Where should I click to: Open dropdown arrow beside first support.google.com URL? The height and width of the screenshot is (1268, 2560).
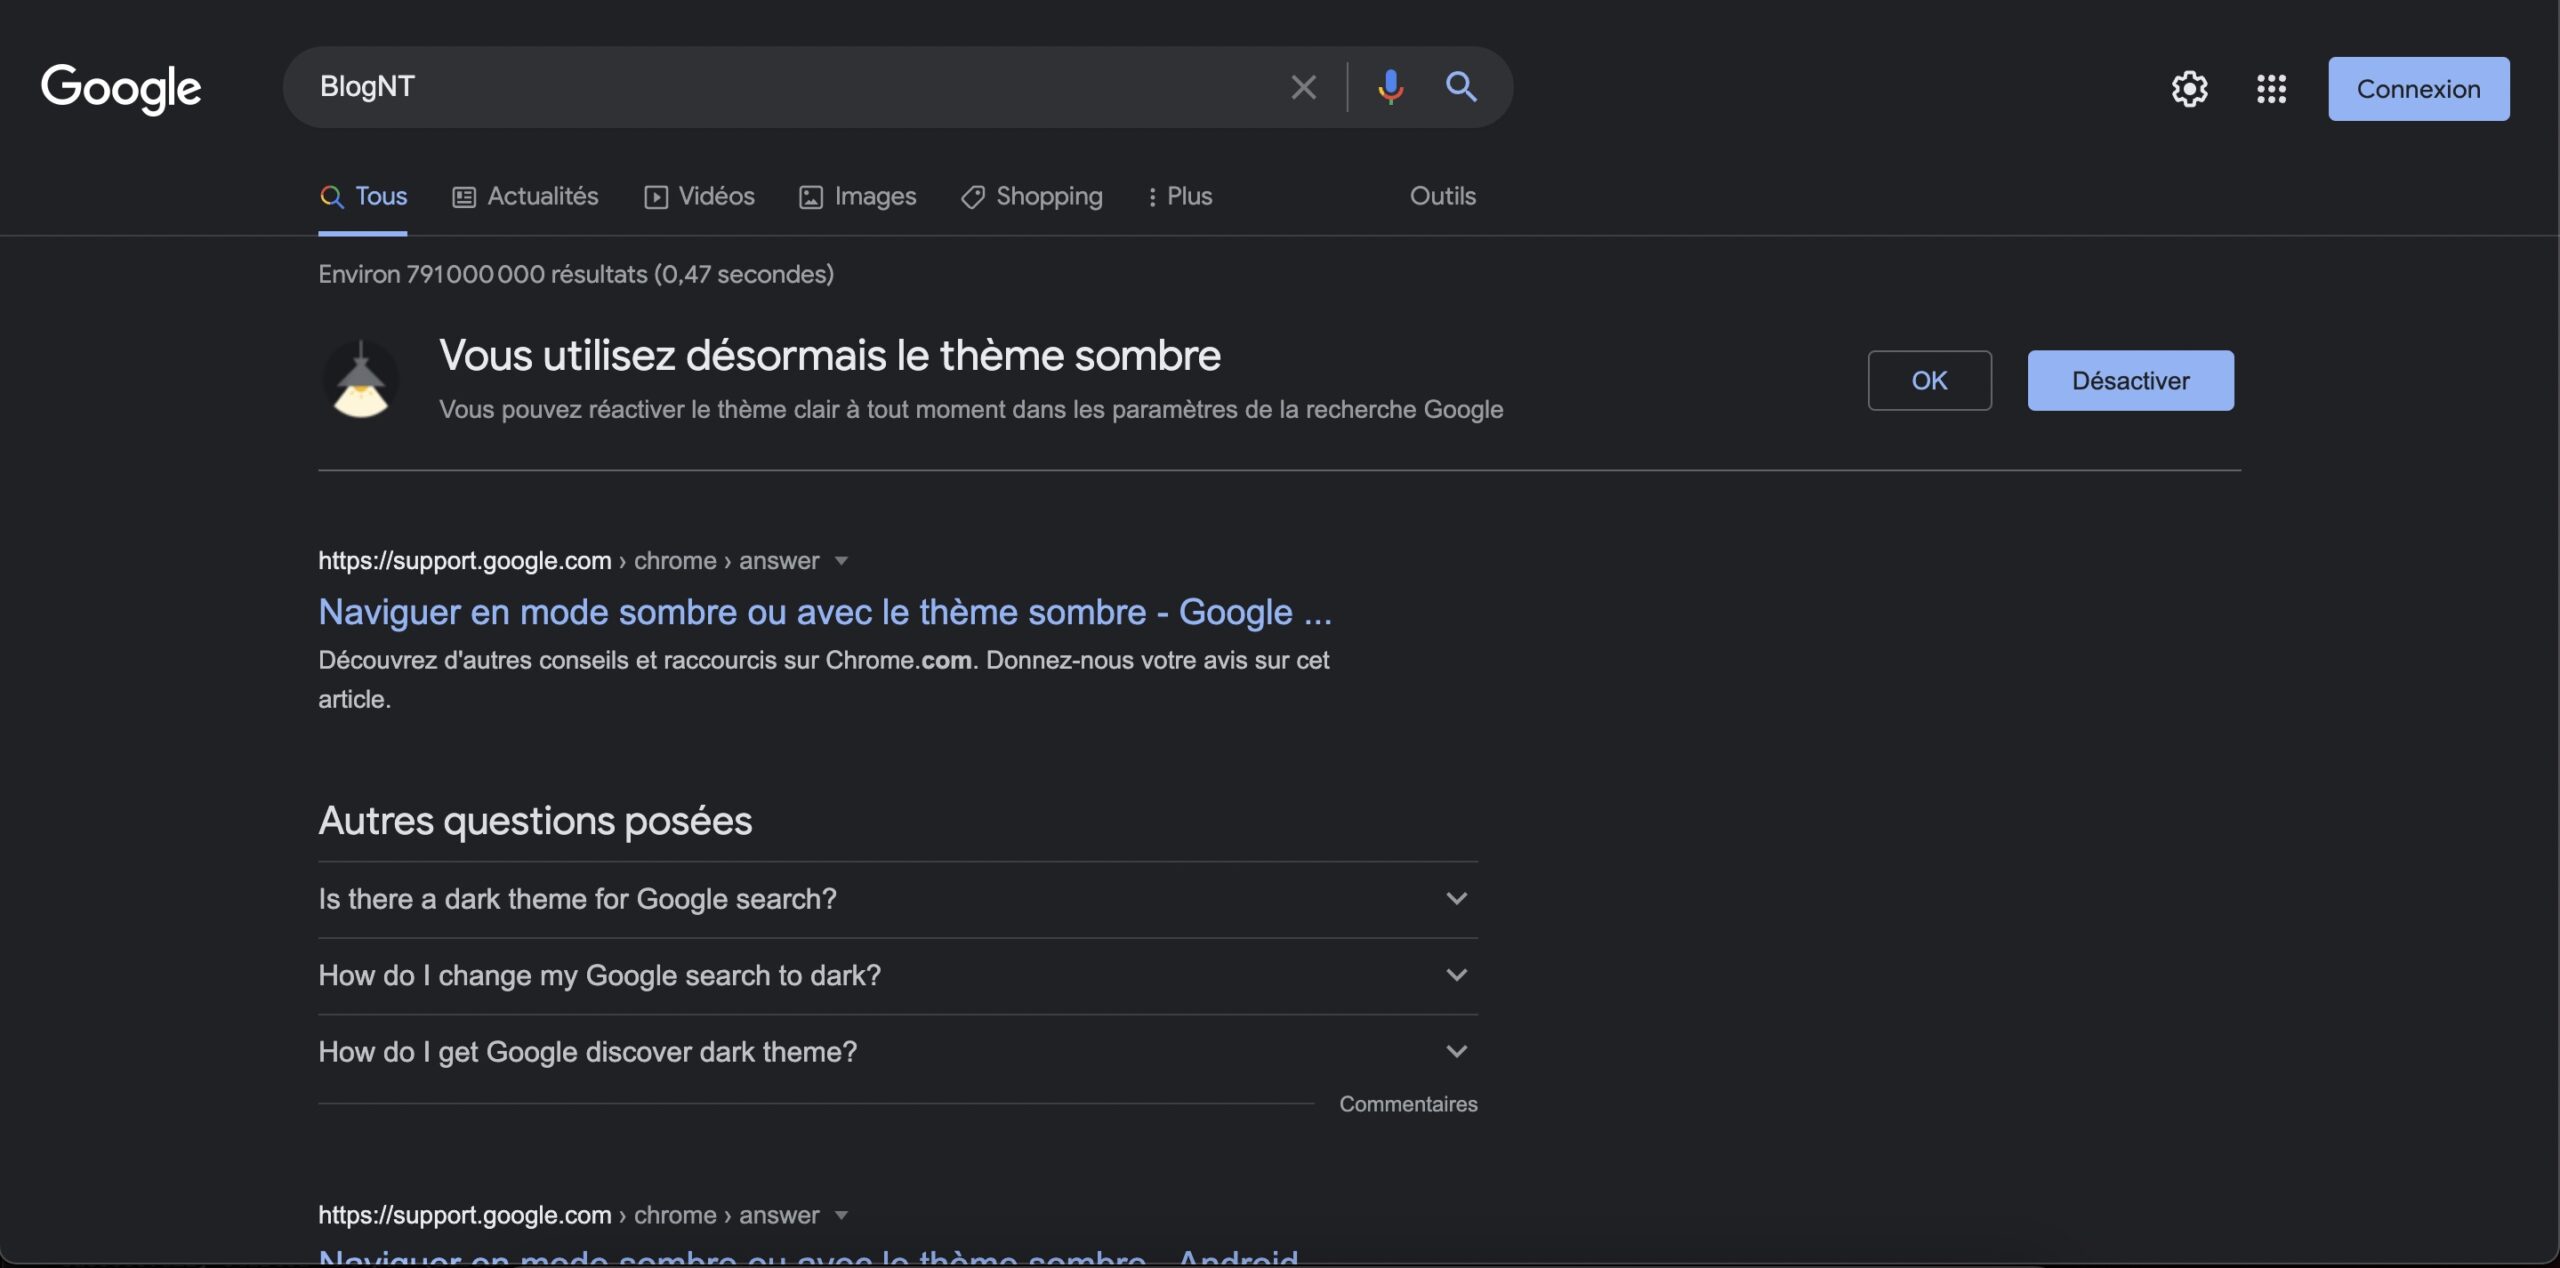click(841, 561)
